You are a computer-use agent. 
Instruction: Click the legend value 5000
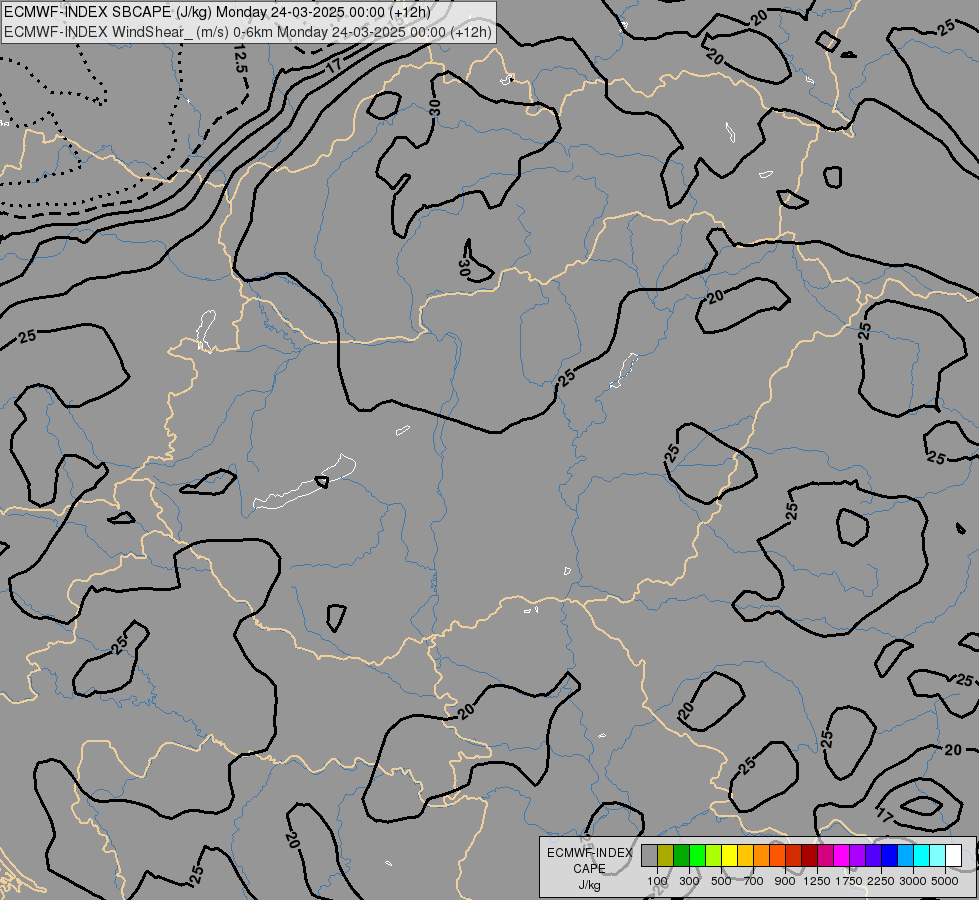945,881
